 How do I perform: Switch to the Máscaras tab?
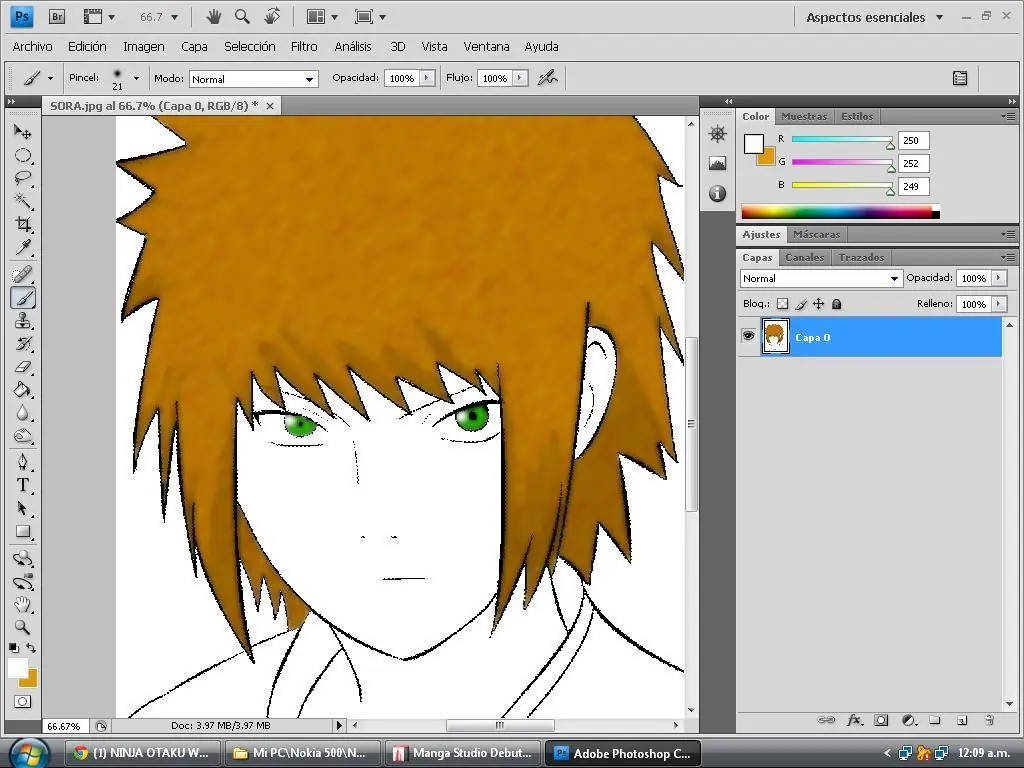816,234
